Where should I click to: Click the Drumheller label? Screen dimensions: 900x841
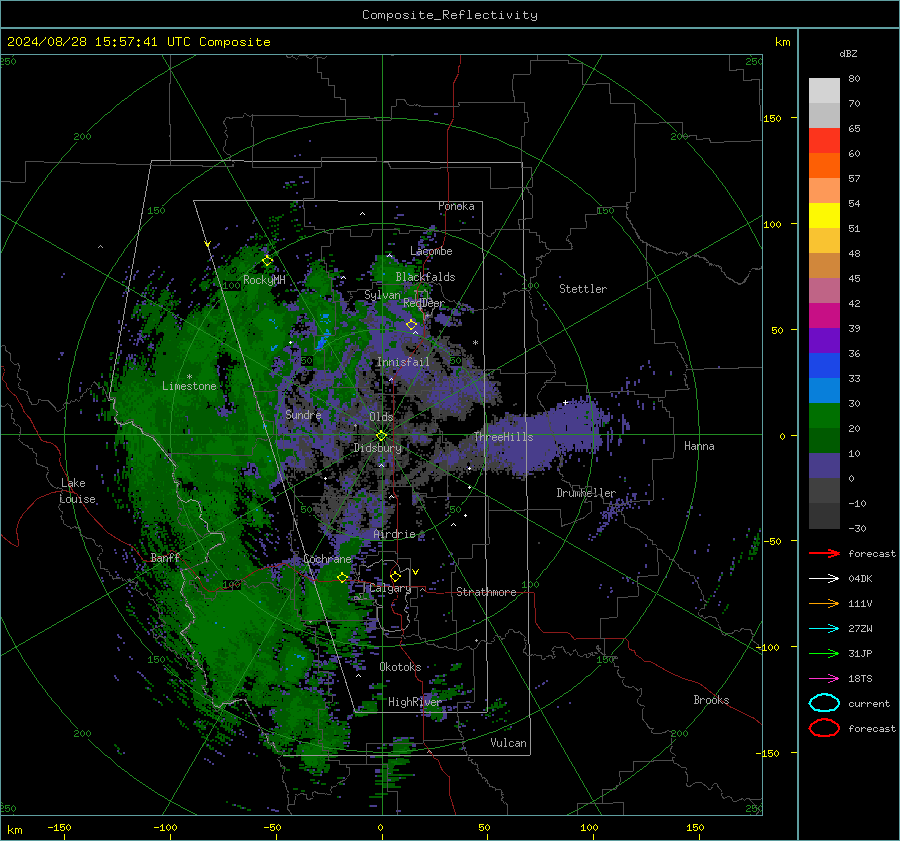point(586,493)
